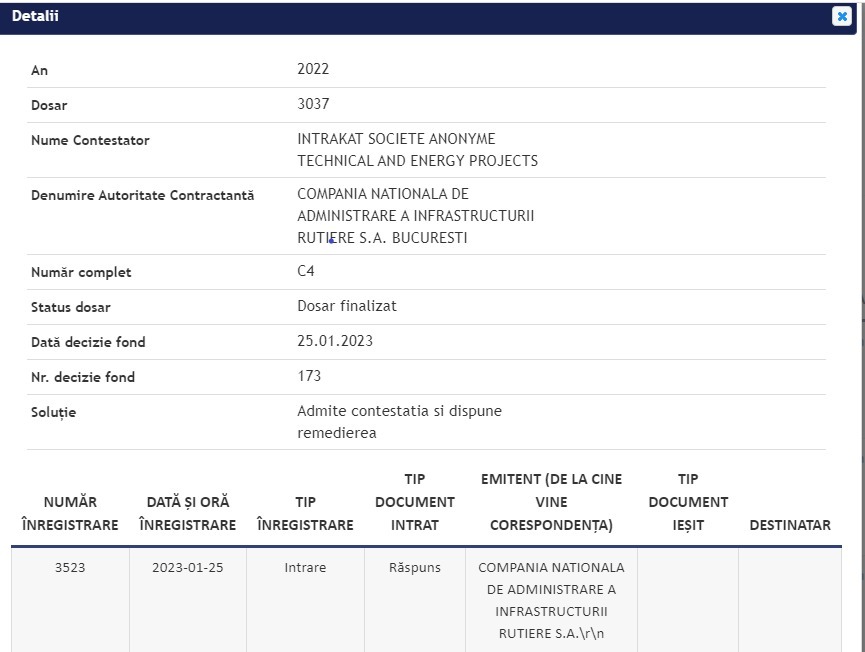Image resolution: width=865 pixels, height=652 pixels.
Task: Close the Detalii dialog
Action: (841, 16)
